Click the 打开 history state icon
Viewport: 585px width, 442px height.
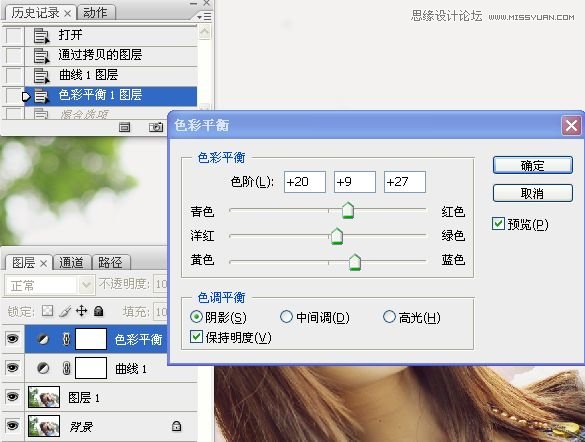(x=41, y=36)
